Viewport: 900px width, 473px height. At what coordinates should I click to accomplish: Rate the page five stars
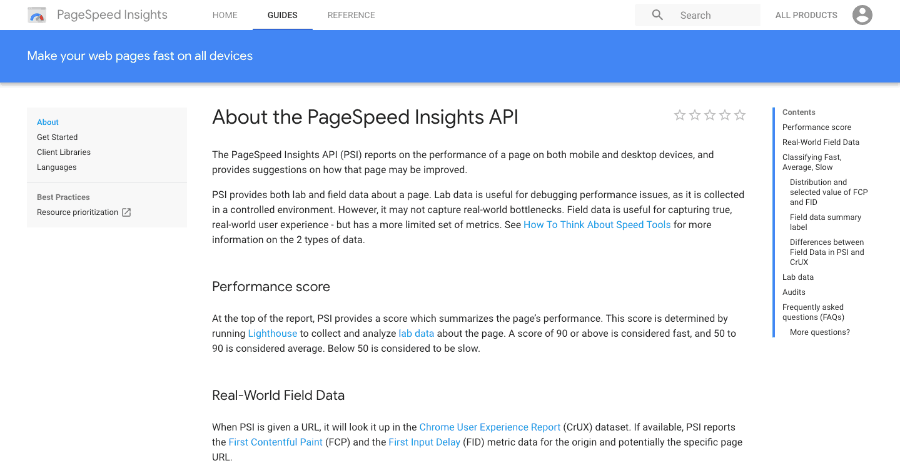[x=740, y=115]
